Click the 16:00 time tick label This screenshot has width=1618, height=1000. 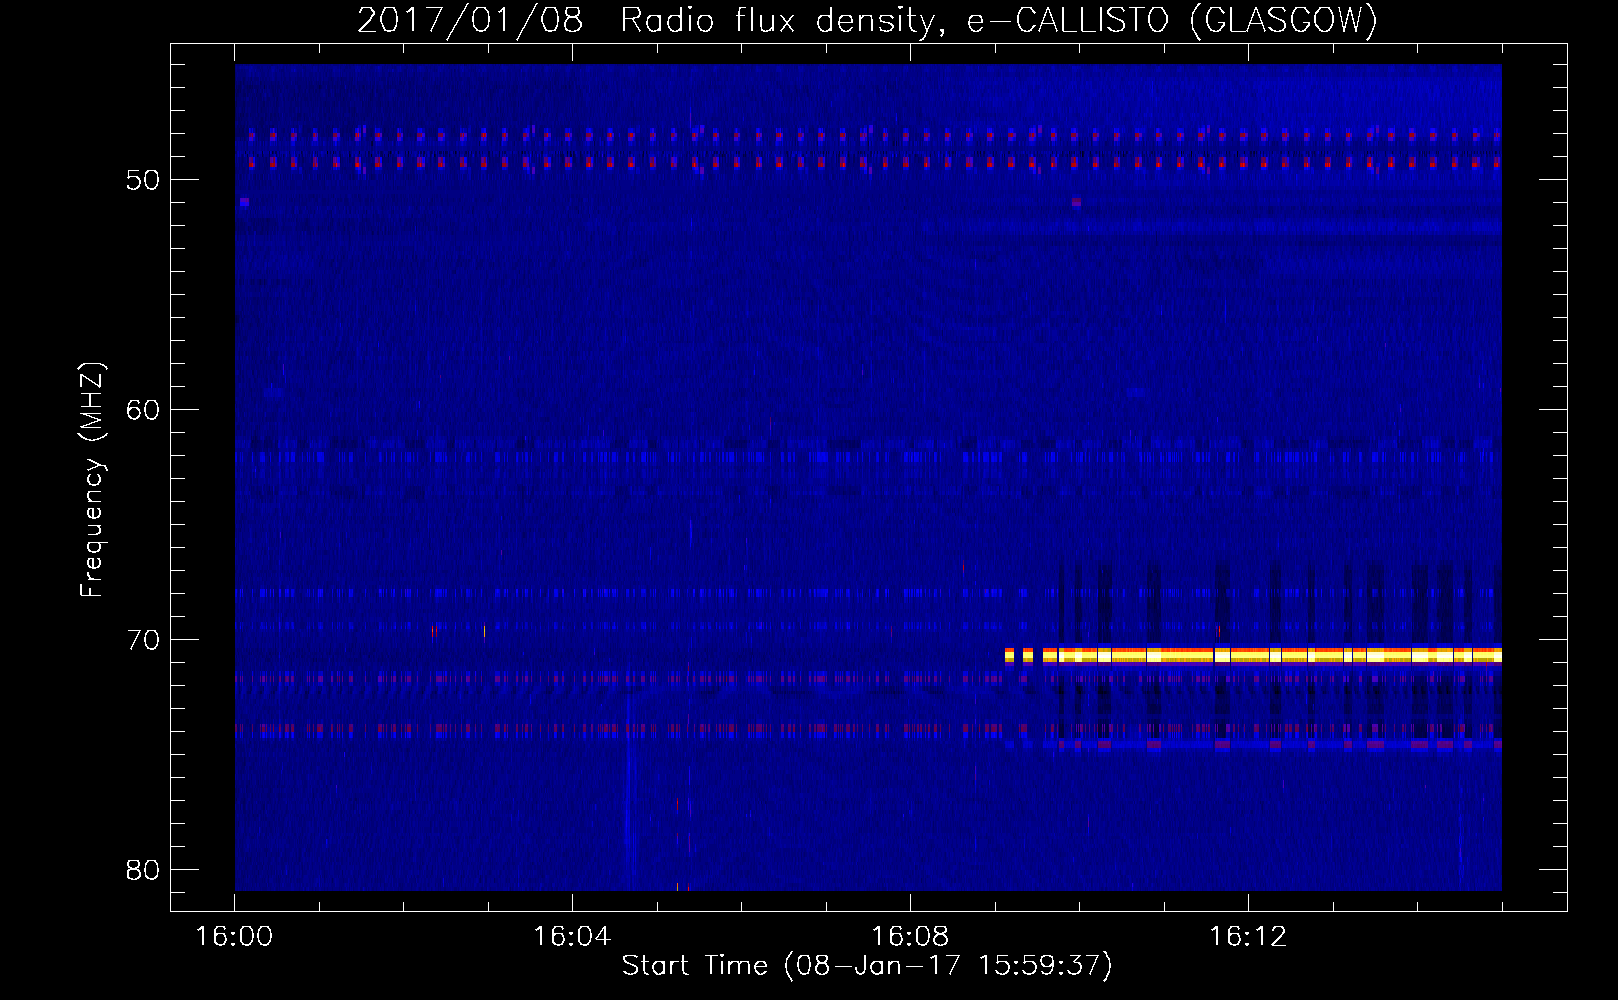pyautogui.click(x=234, y=937)
